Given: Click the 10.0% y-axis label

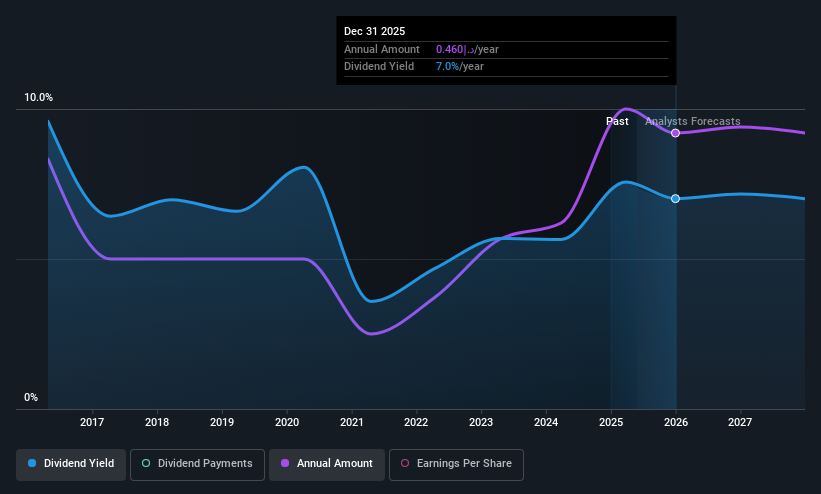Looking at the screenshot, I should pos(38,97).
